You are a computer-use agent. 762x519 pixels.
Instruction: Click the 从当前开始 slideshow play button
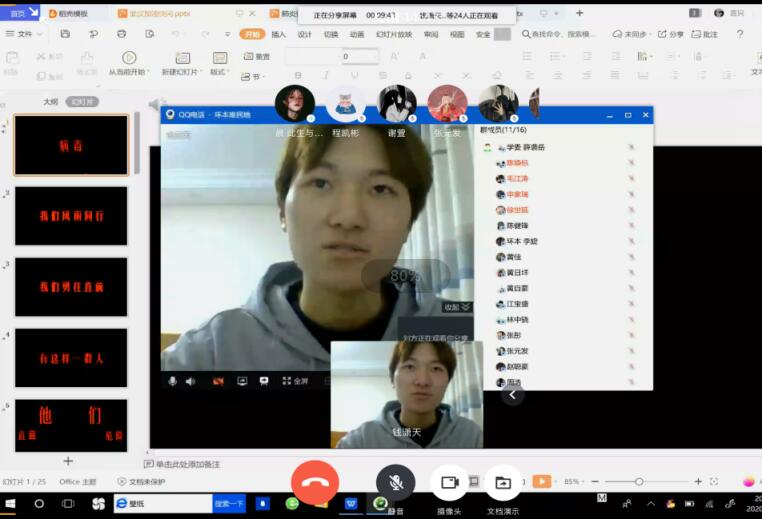129,58
